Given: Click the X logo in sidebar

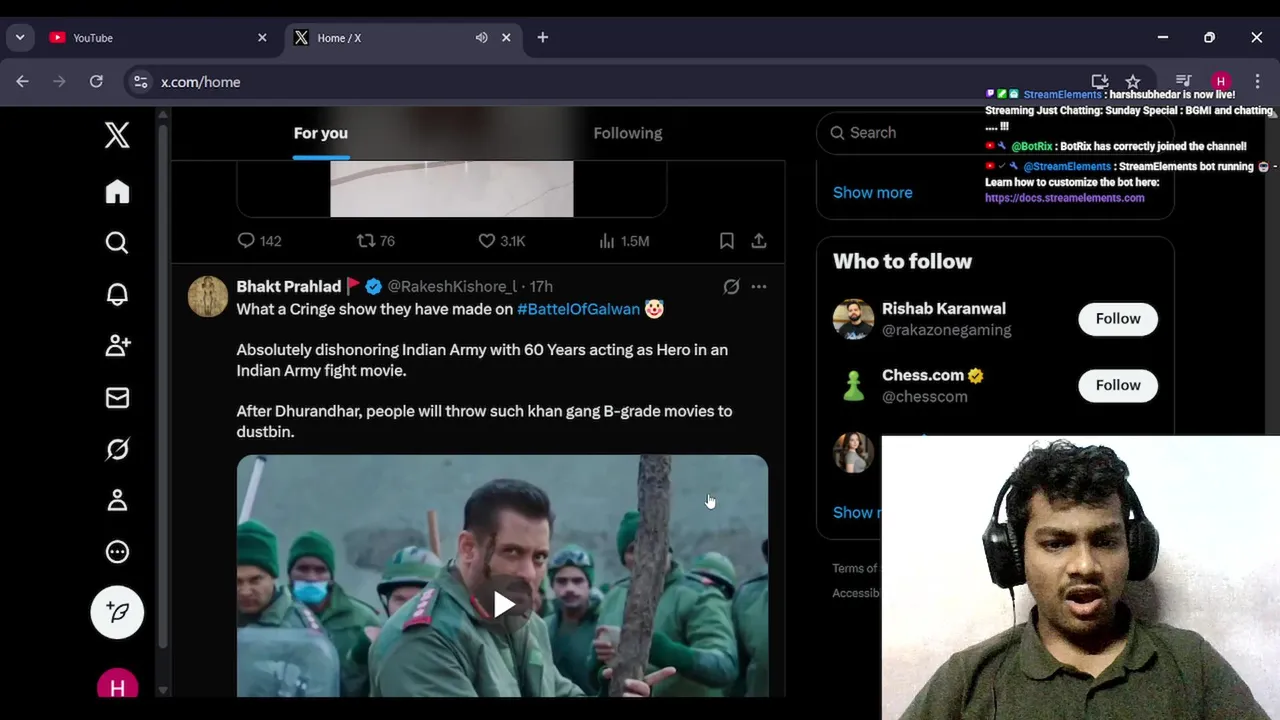Looking at the screenshot, I should pos(117,134).
